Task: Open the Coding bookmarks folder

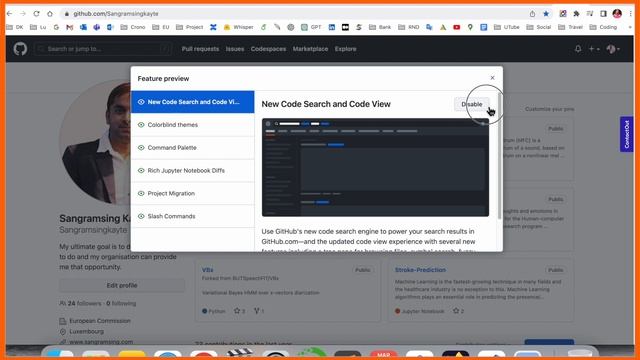Action: pos(603,27)
